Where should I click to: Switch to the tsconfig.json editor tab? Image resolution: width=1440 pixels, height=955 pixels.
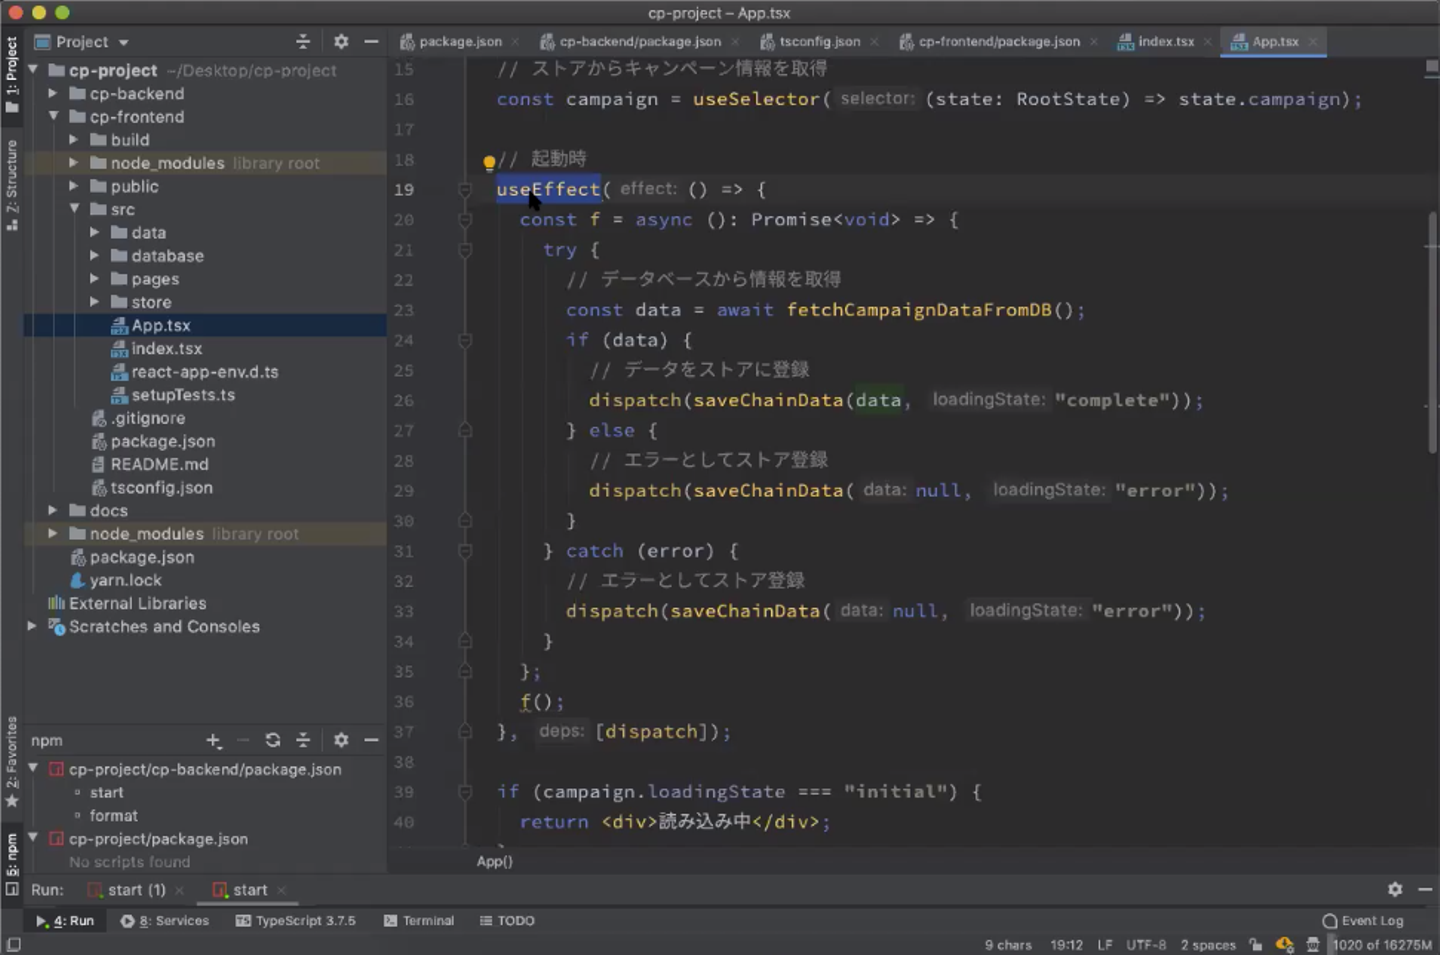click(x=819, y=42)
